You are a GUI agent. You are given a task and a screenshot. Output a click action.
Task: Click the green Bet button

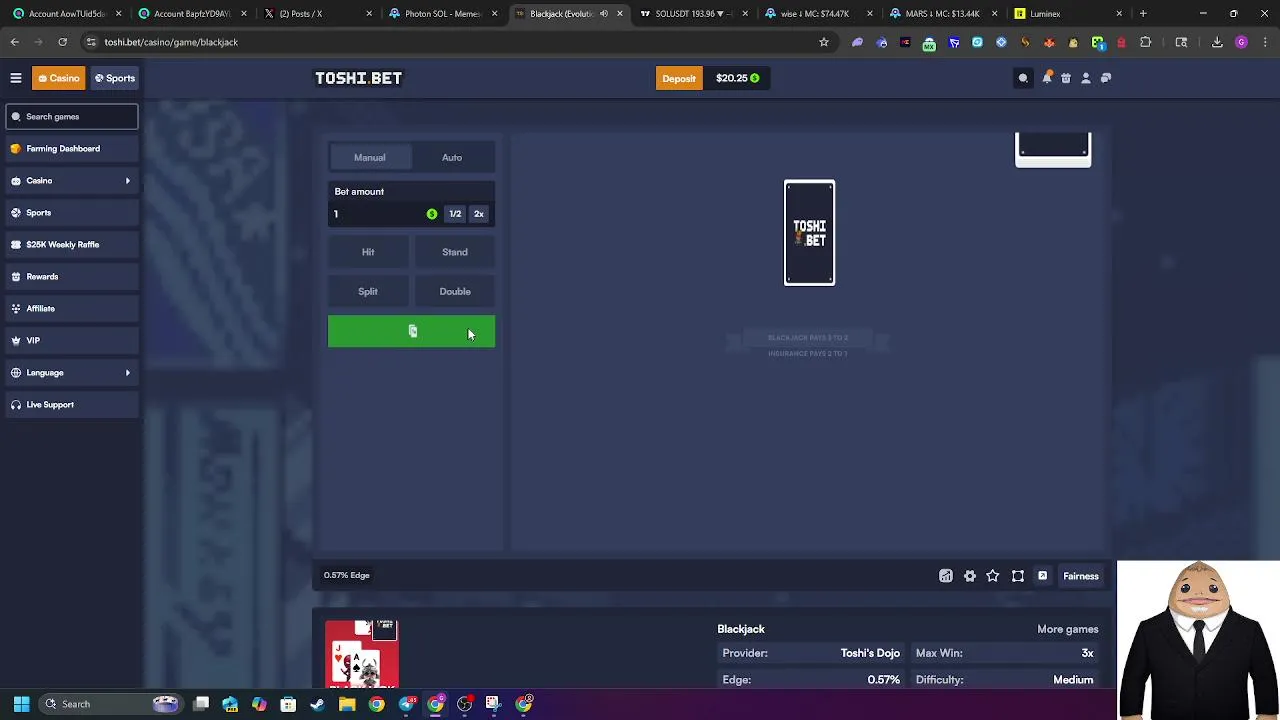coord(411,332)
